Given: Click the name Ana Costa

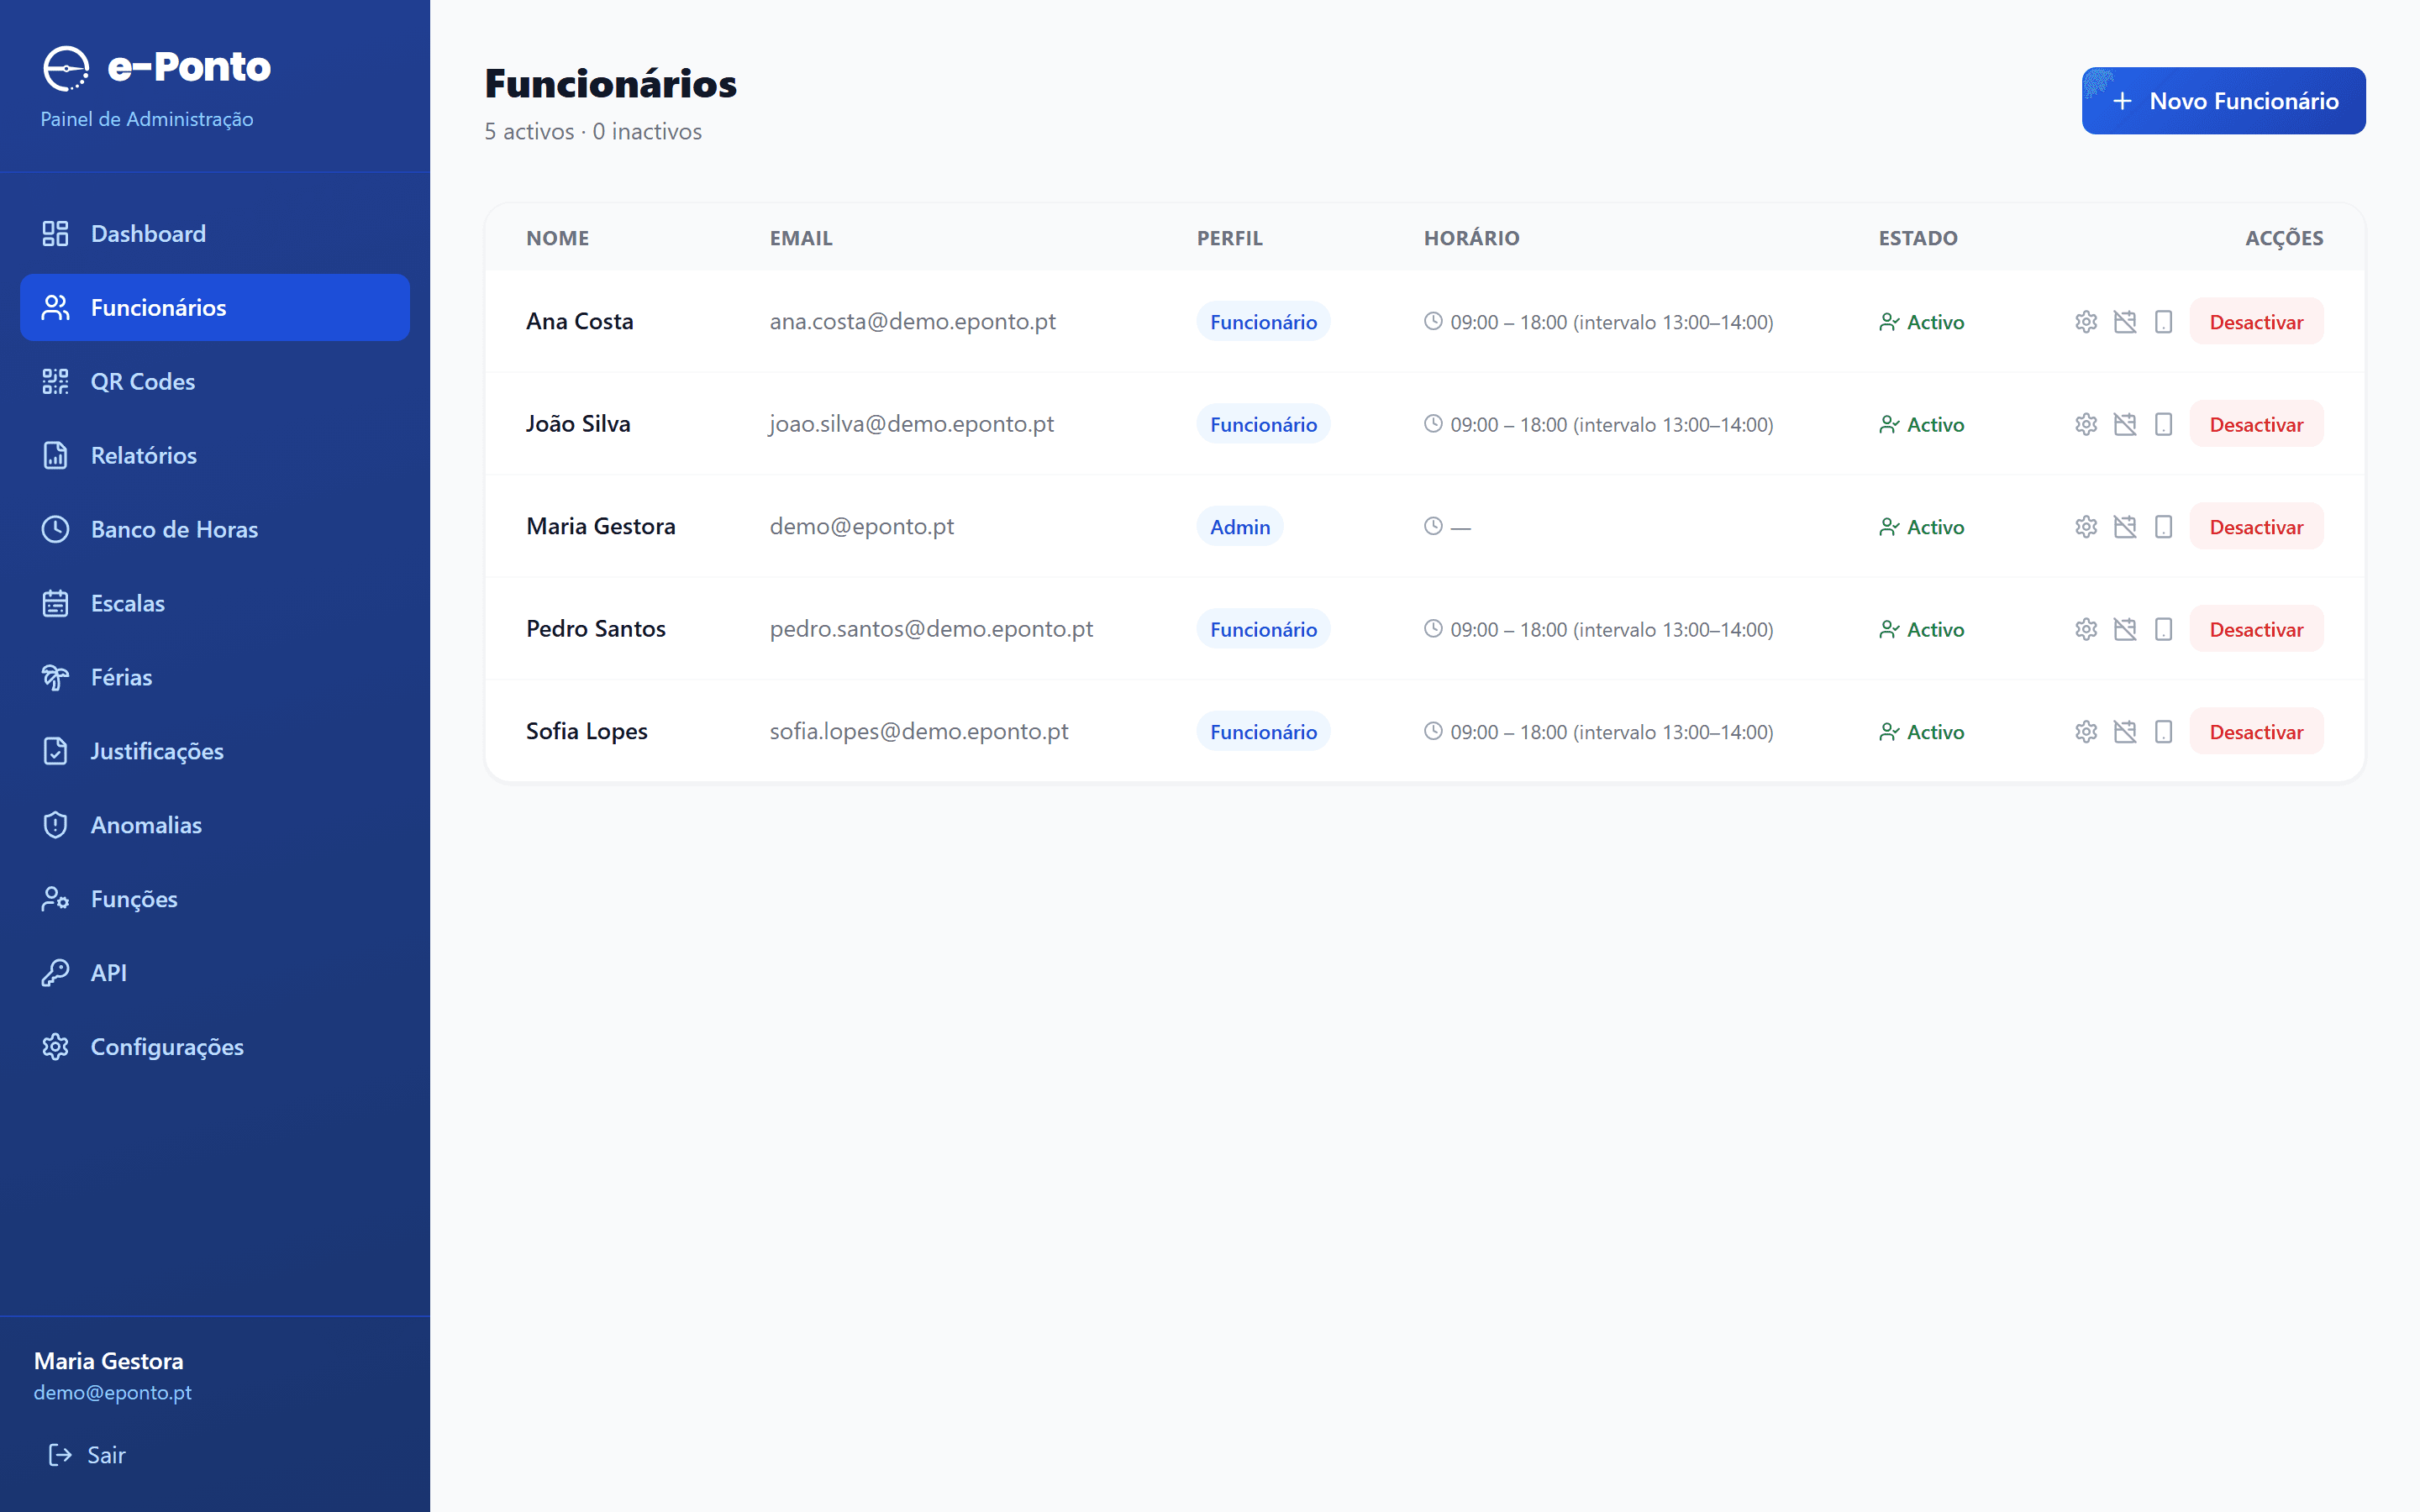Looking at the screenshot, I should pos(580,322).
